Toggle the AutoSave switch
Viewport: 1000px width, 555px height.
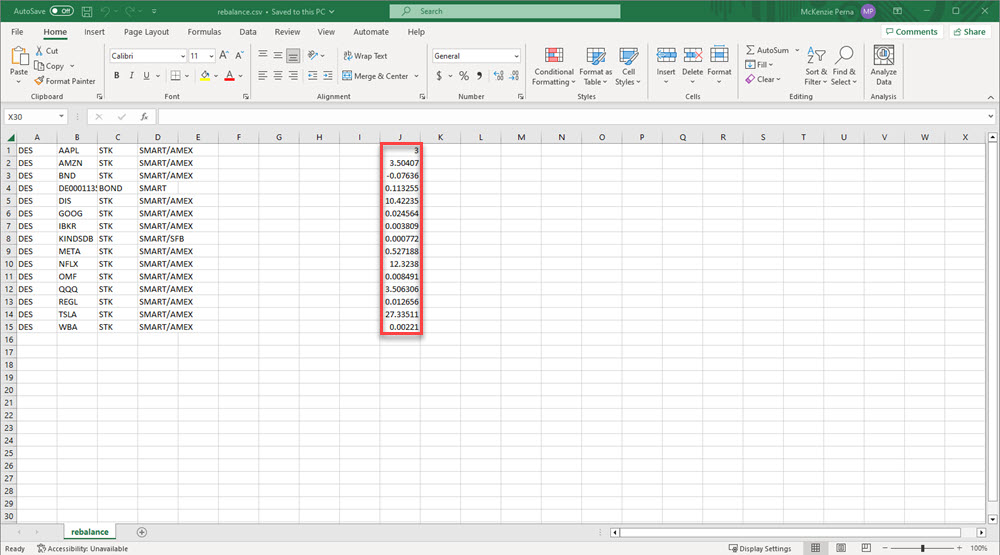pos(62,11)
